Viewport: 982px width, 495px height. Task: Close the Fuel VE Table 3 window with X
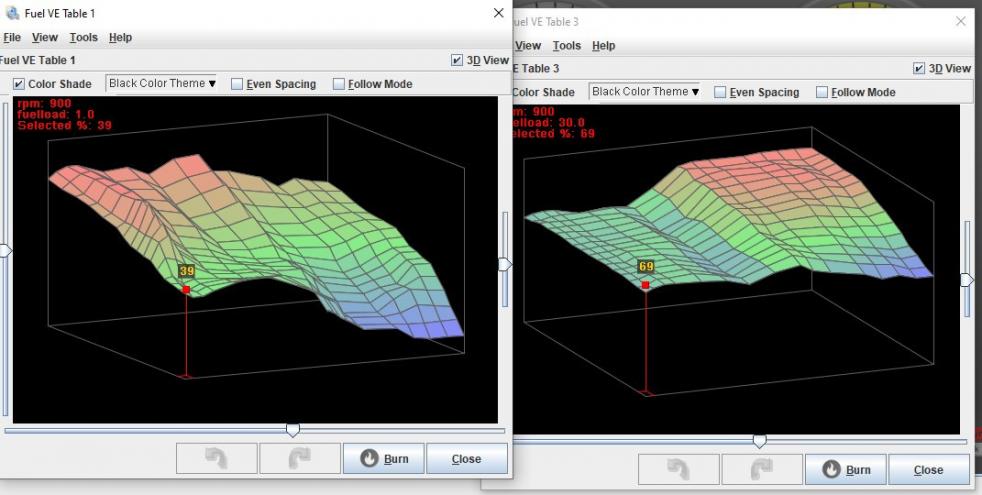(961, 21)
